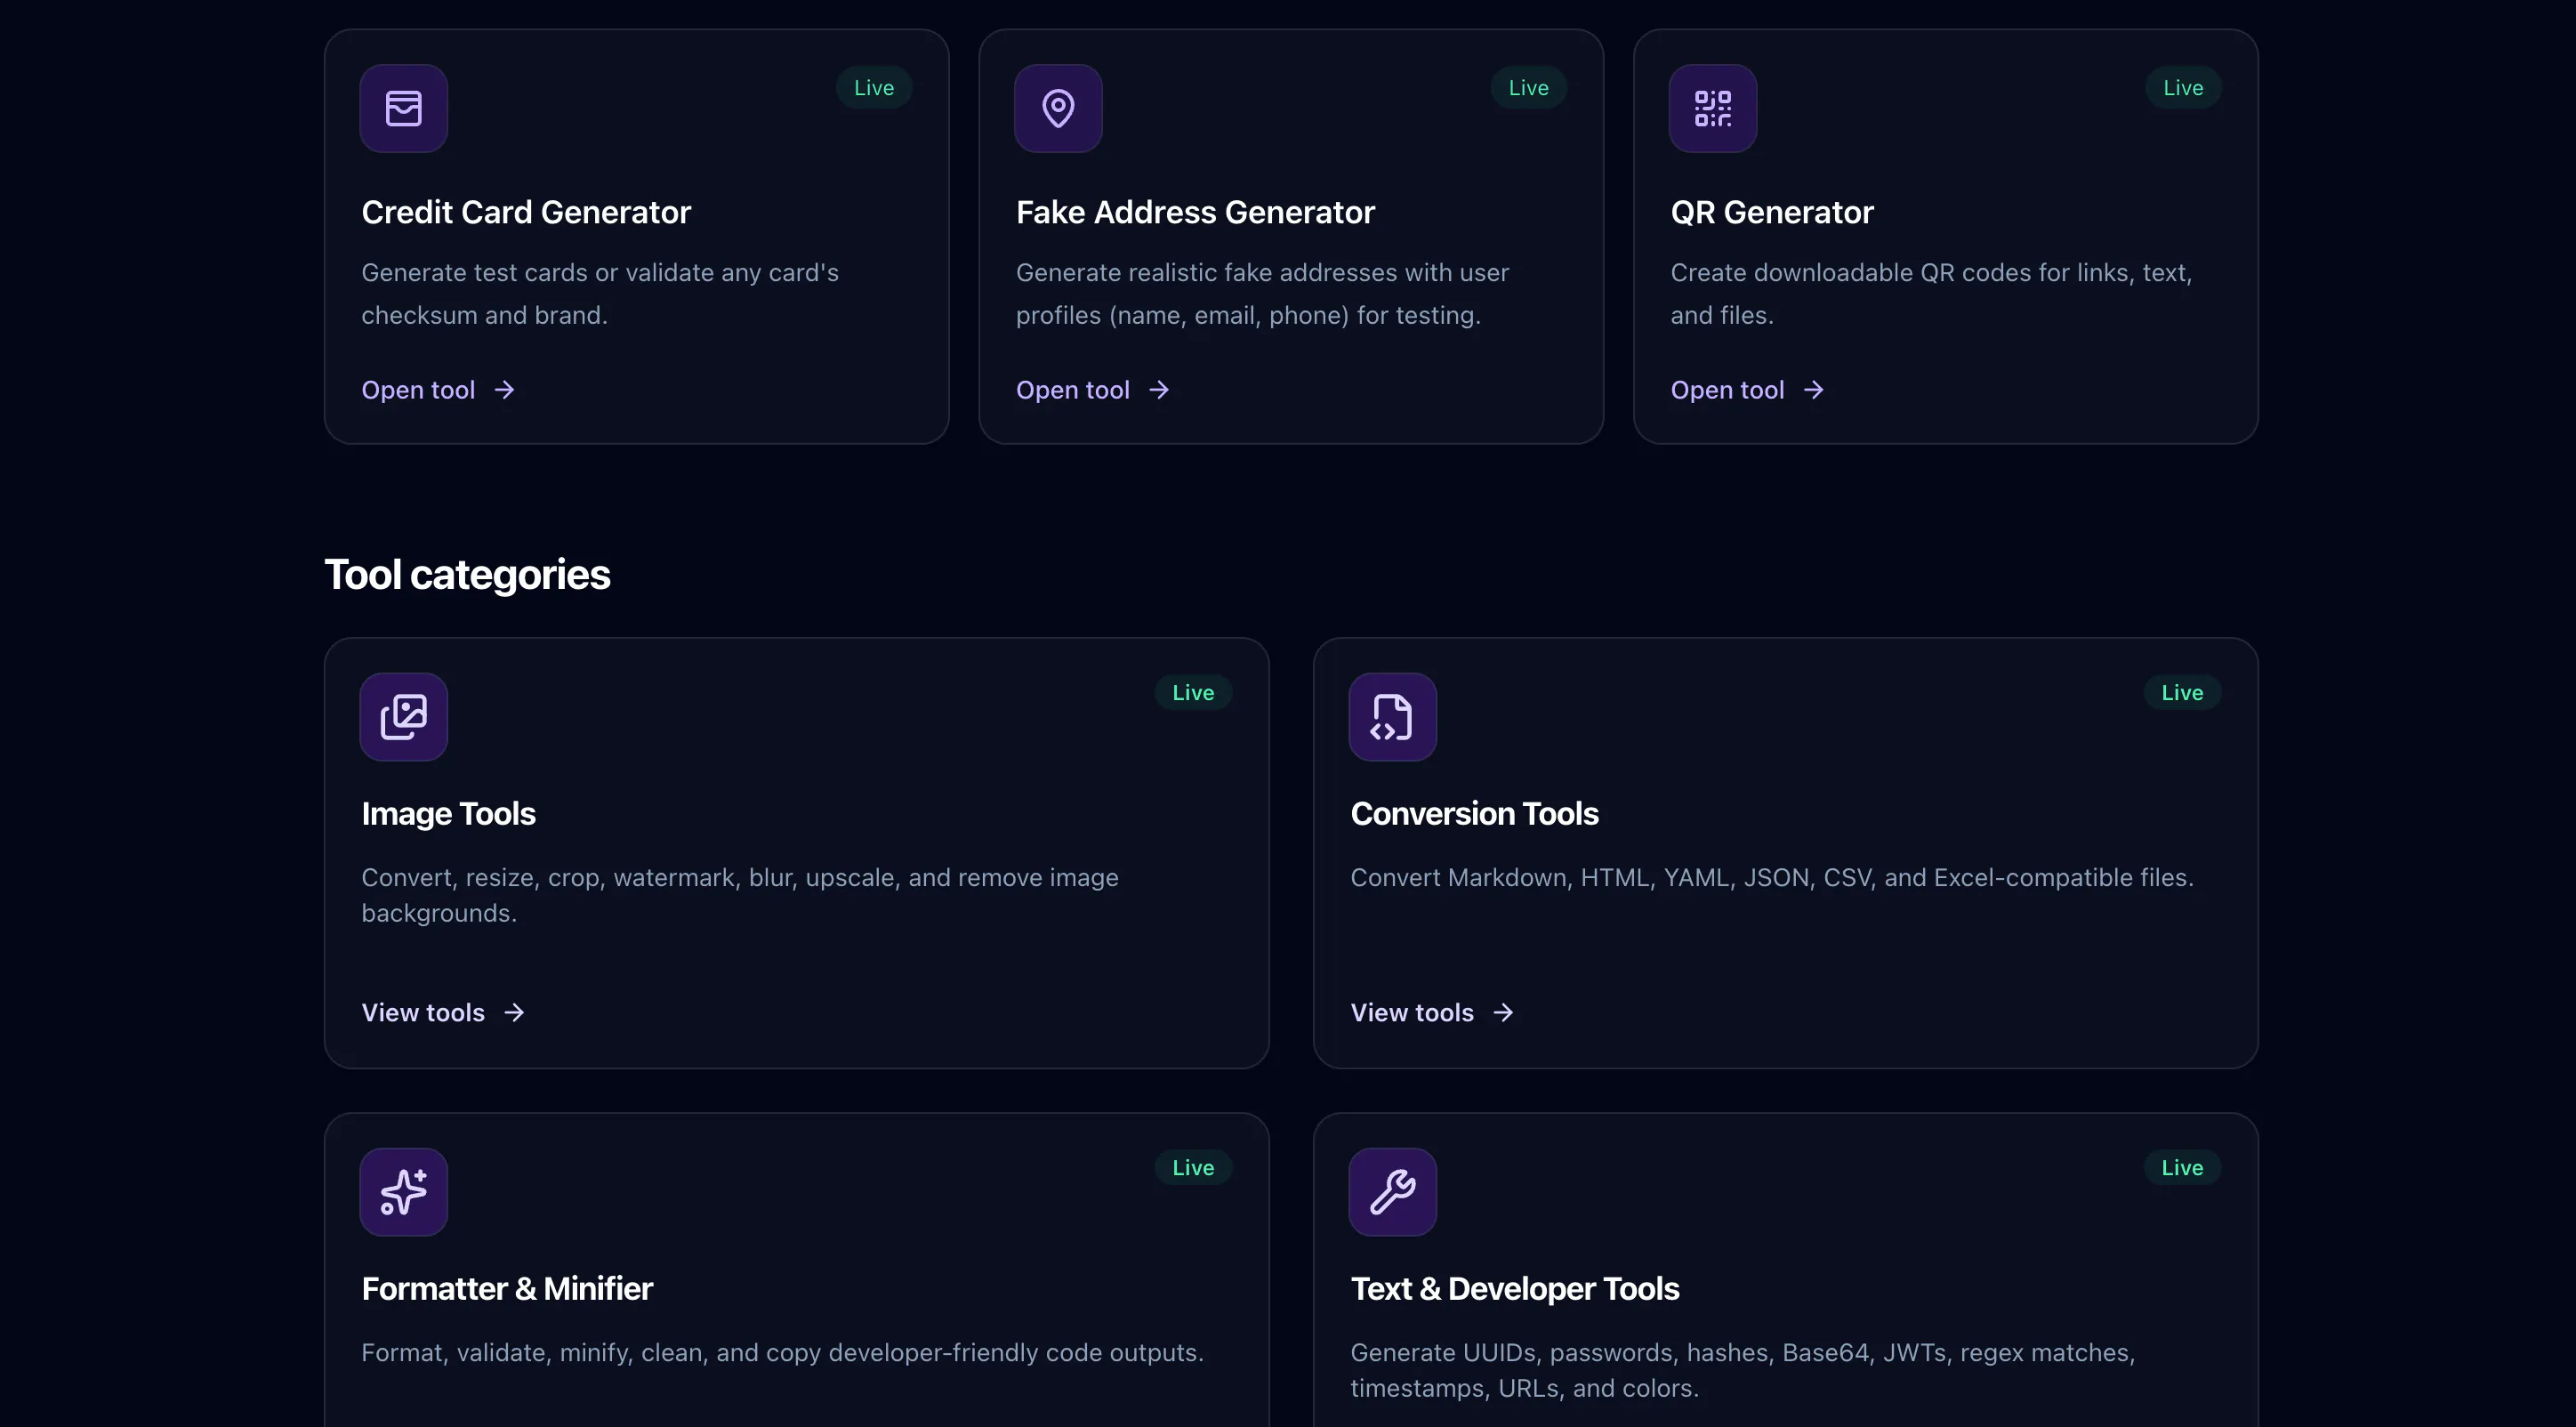Viewport: 2576px width, 1427px height.
Task: Select the QR Generator title
Action: [1771, 212]
